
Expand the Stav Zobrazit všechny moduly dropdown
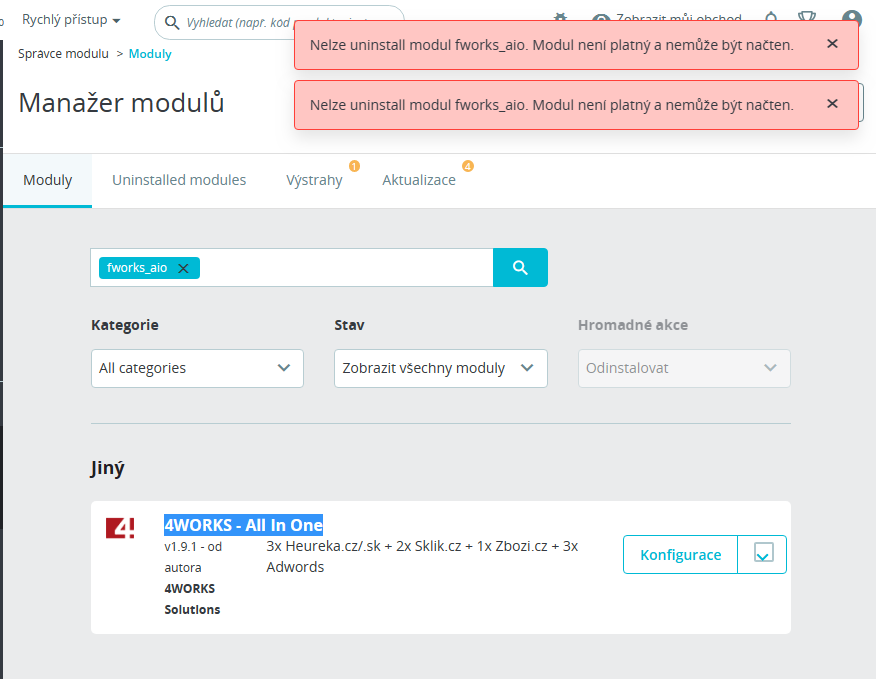tap(441, 368)
